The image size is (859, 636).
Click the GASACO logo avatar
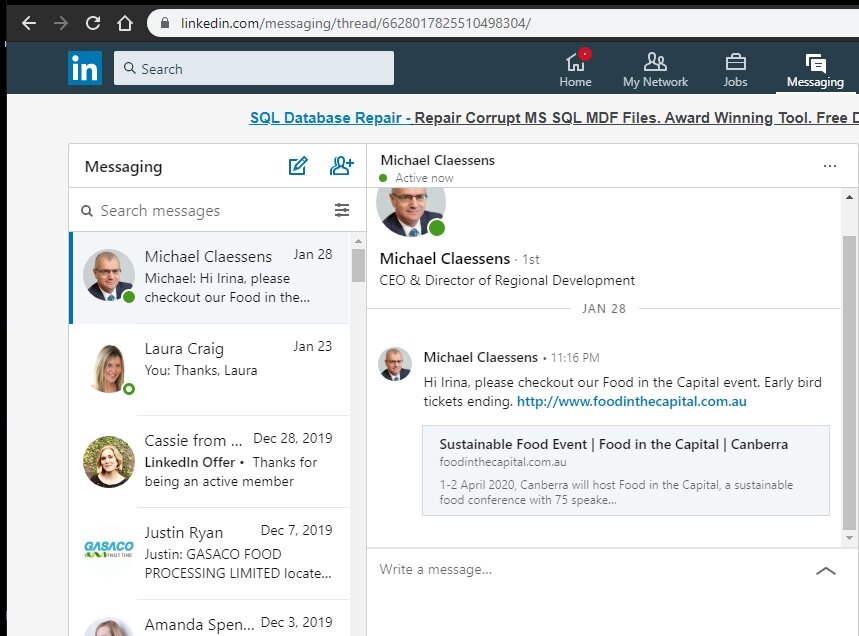[x=108, y=548]
